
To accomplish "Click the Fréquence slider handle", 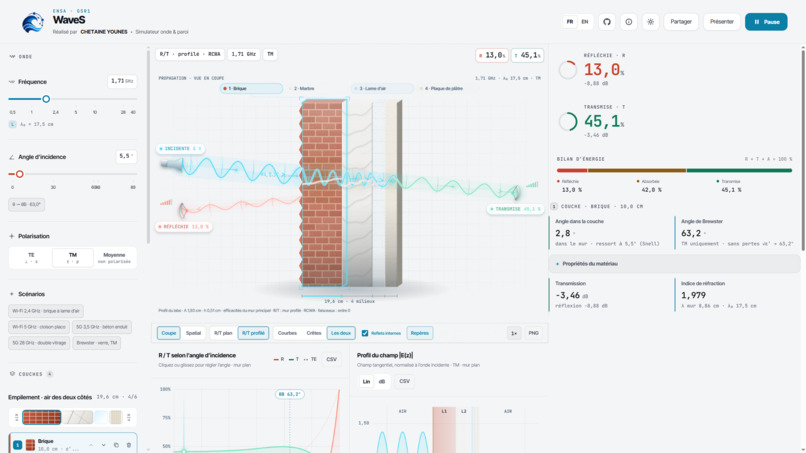I will 46,99.
